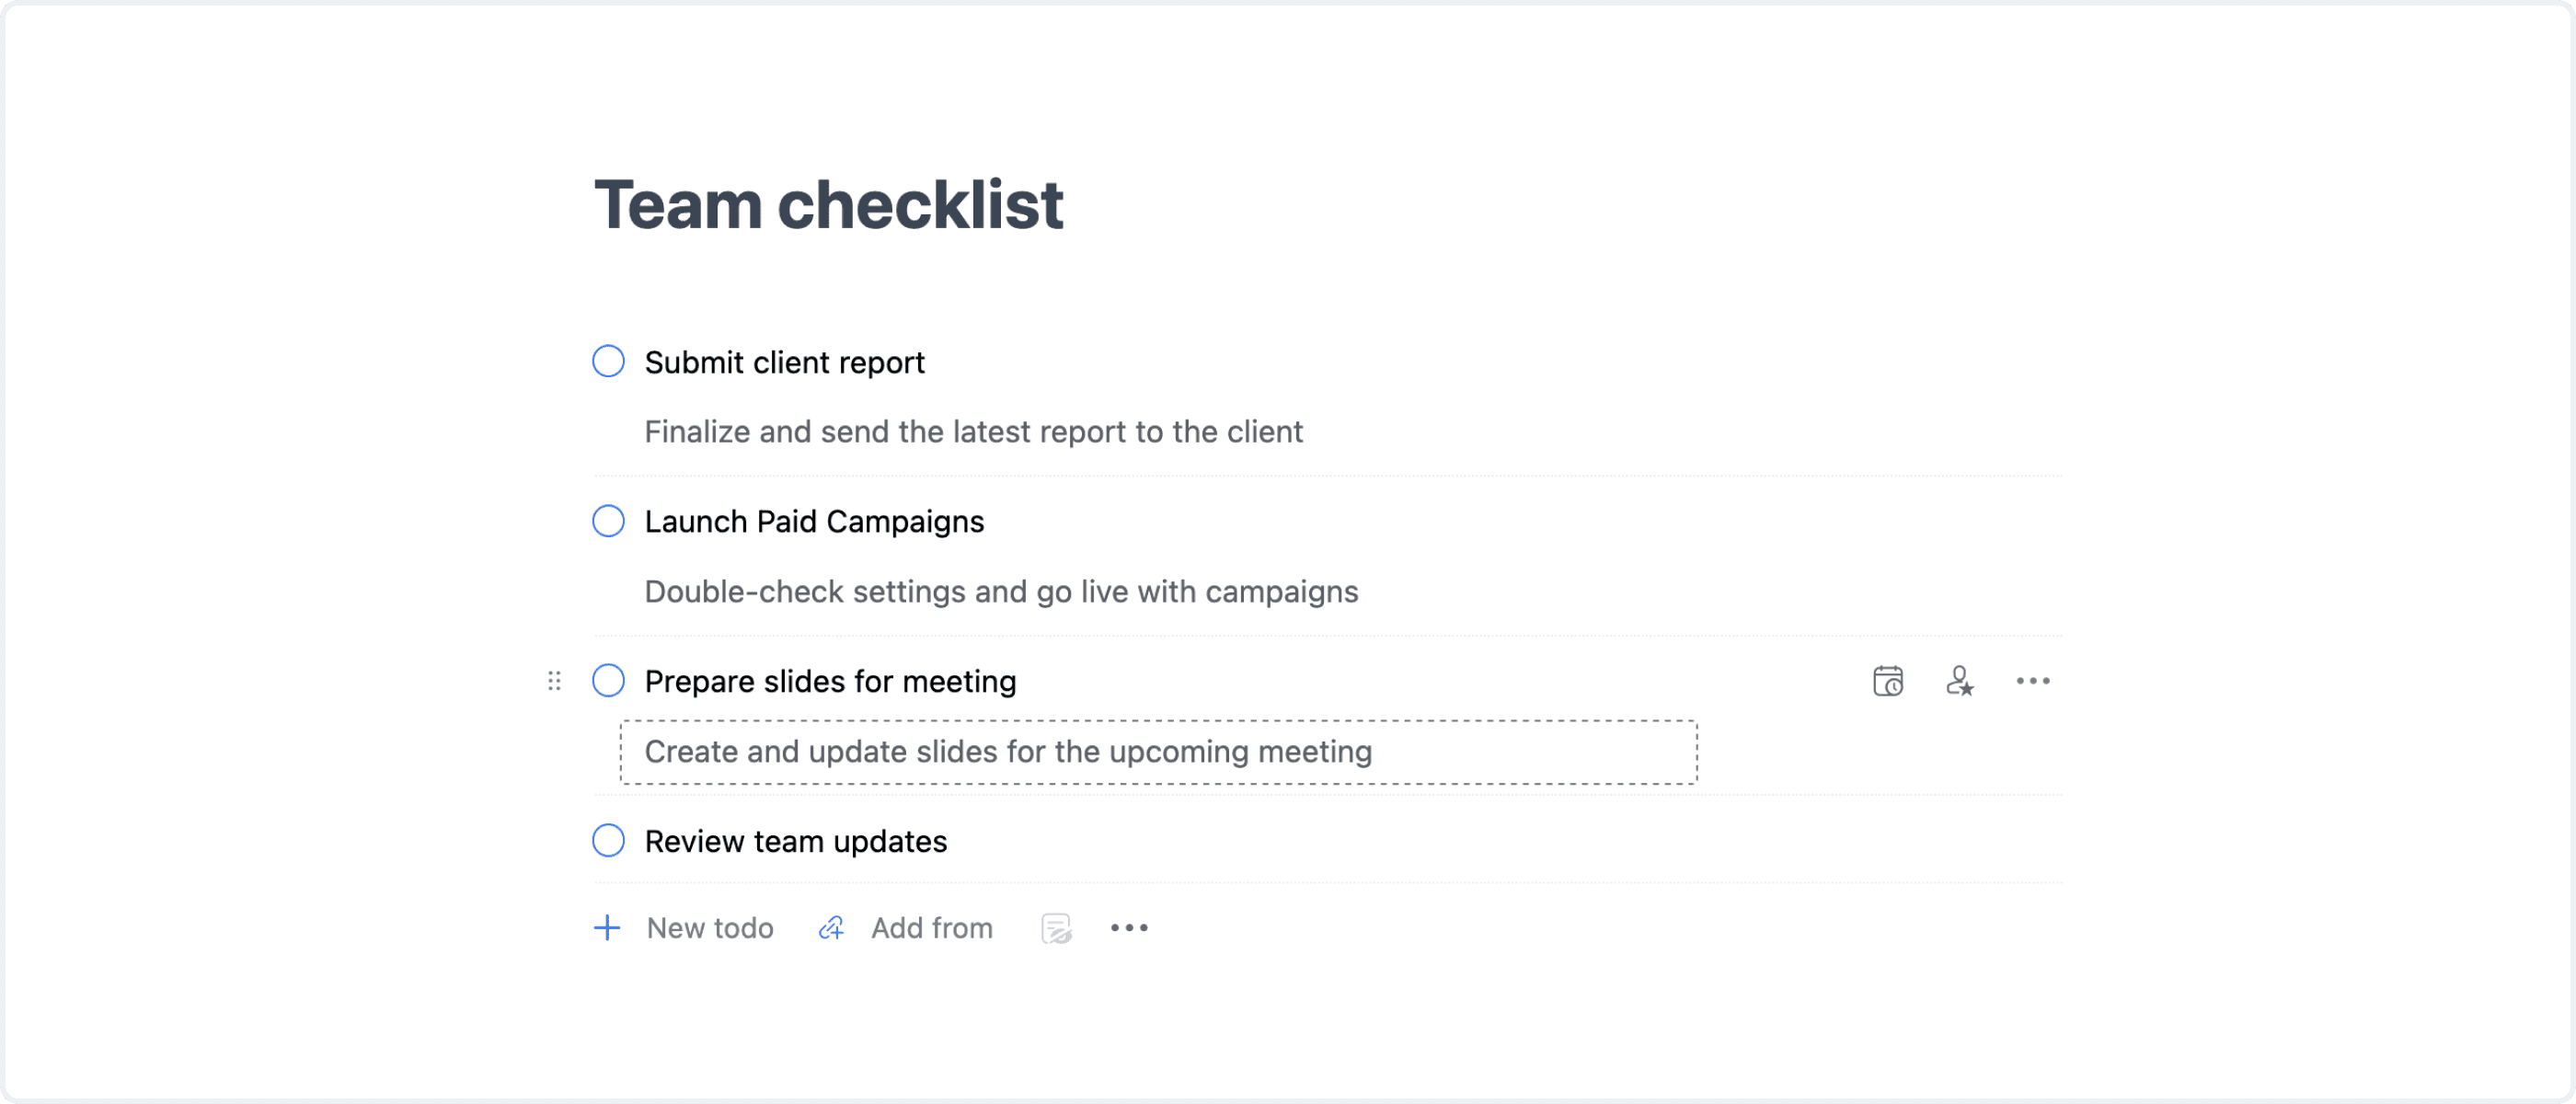Image resolution: width=2576 pixels, height=1104 pixels.
Task: Select the Finalize and send report description
Action: tap(974, 431)
